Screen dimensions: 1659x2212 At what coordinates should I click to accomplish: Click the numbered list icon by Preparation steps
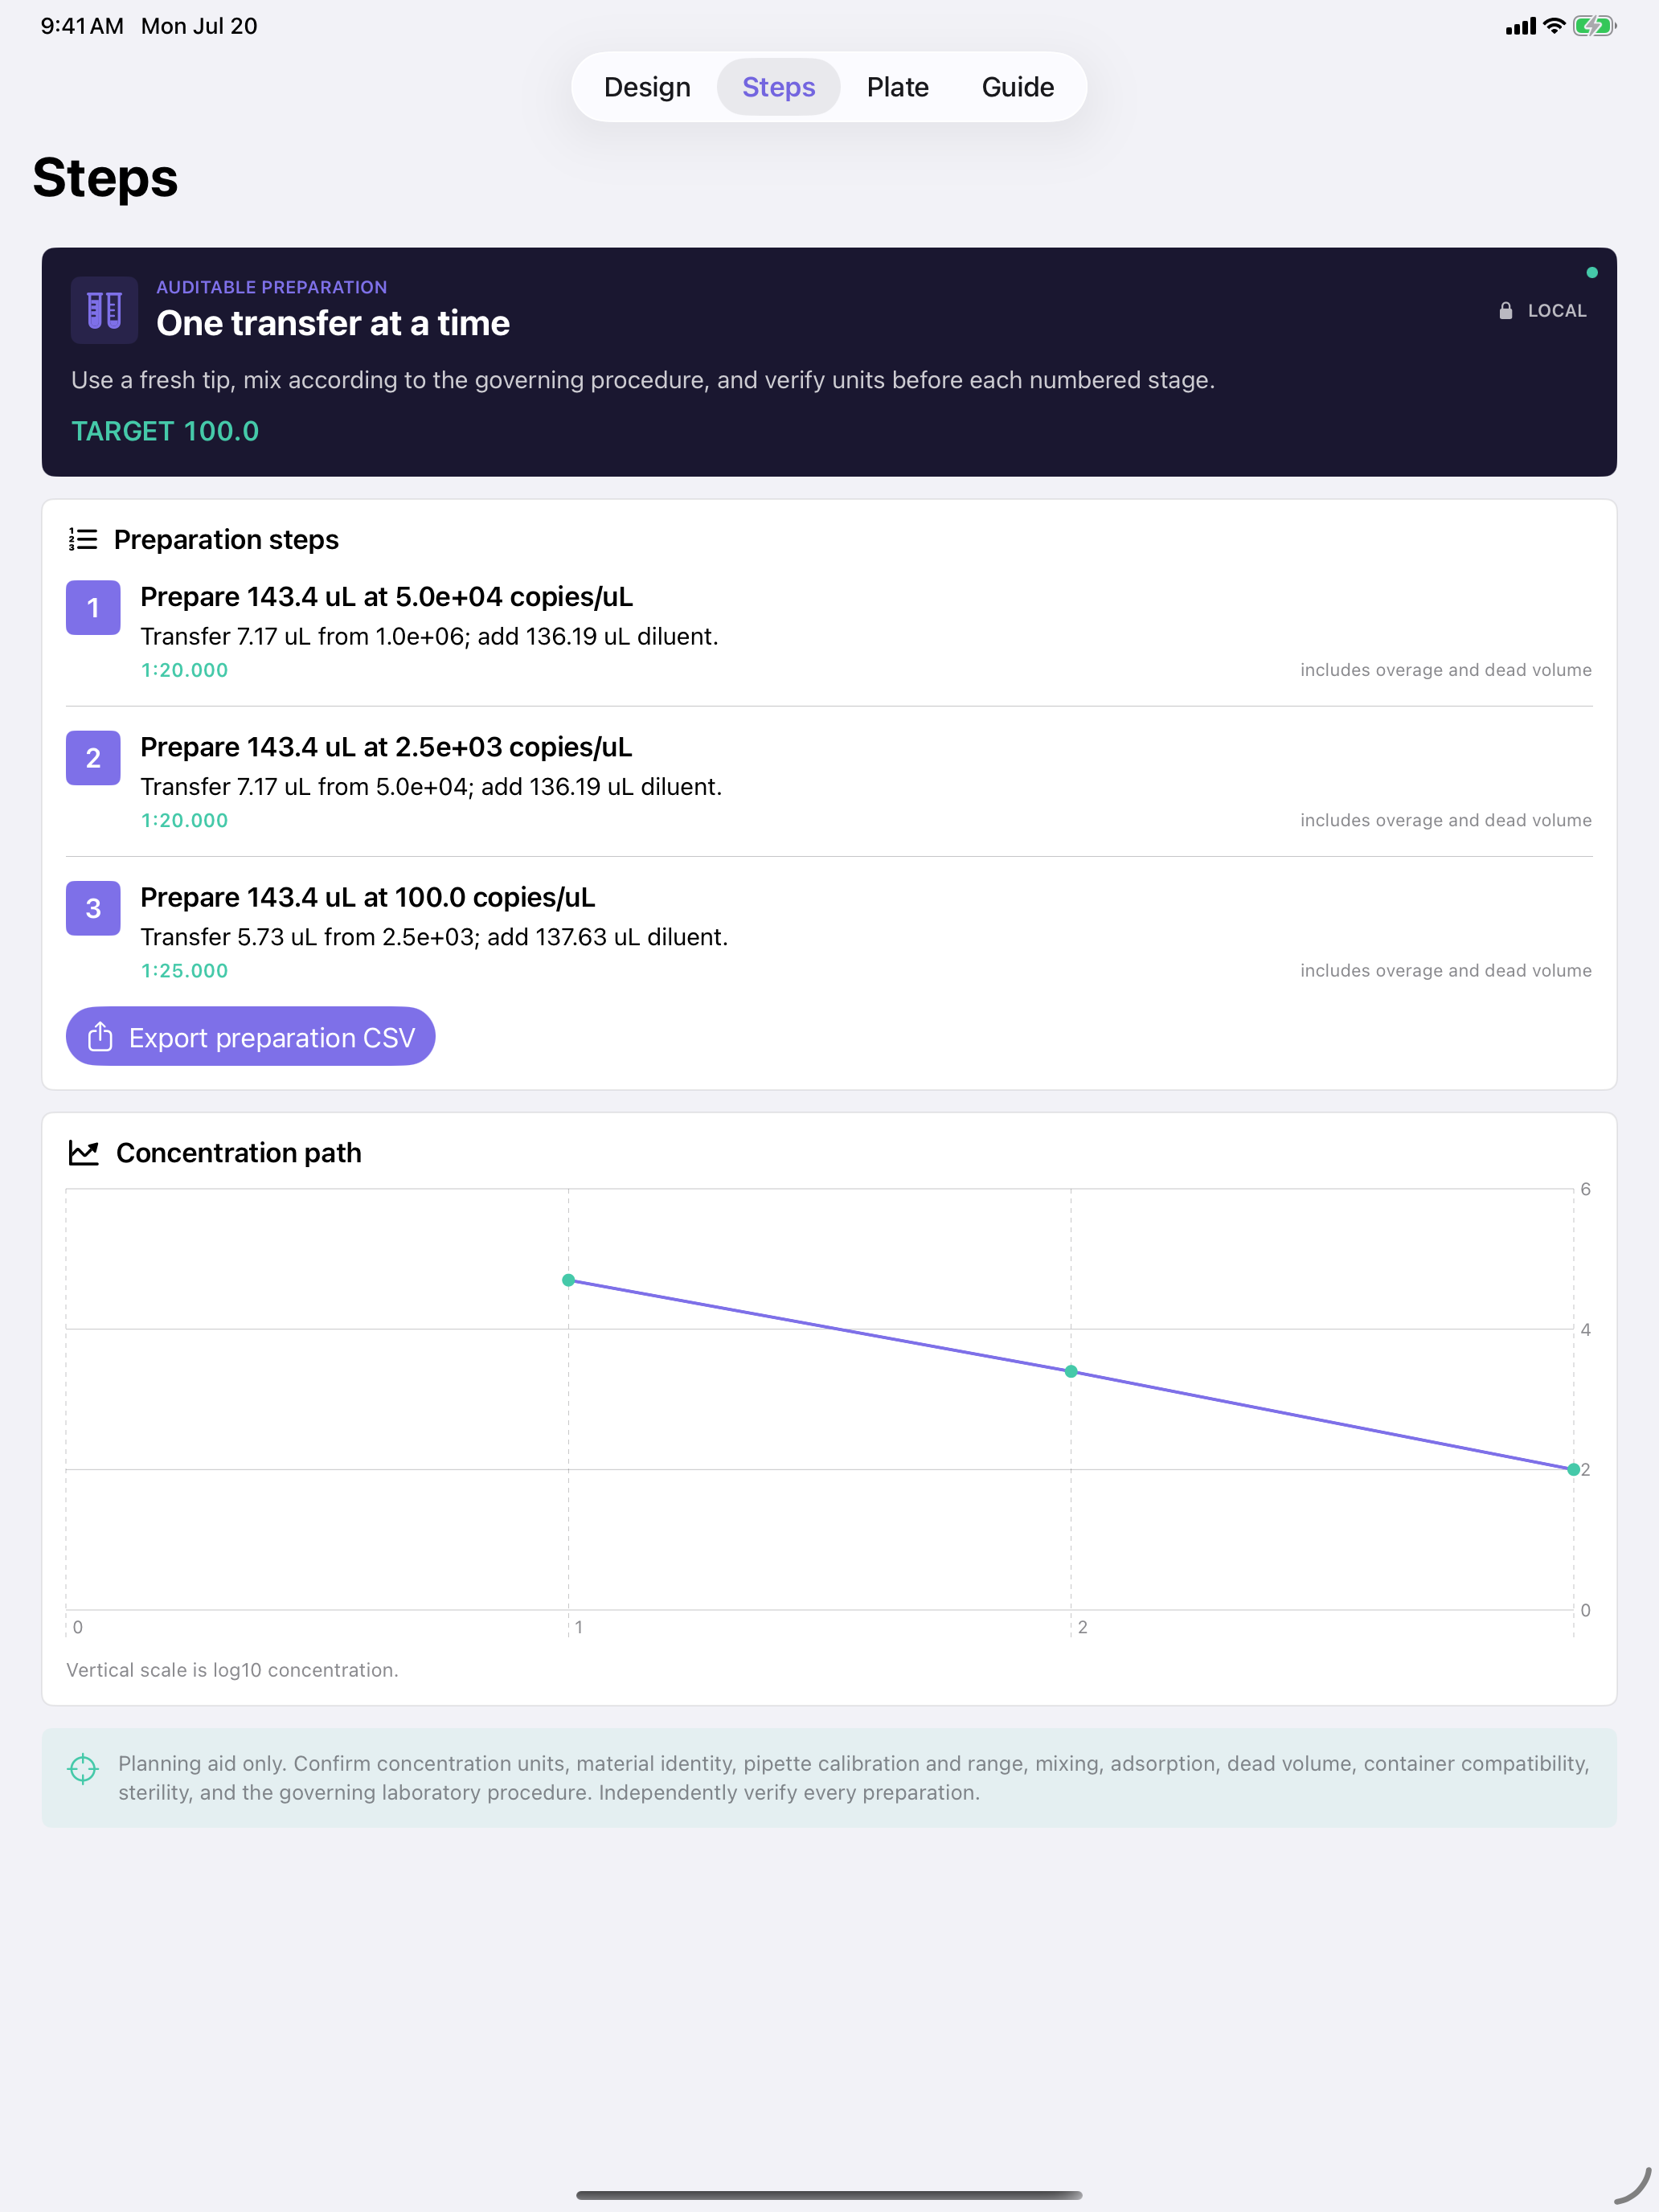(83, 540)
